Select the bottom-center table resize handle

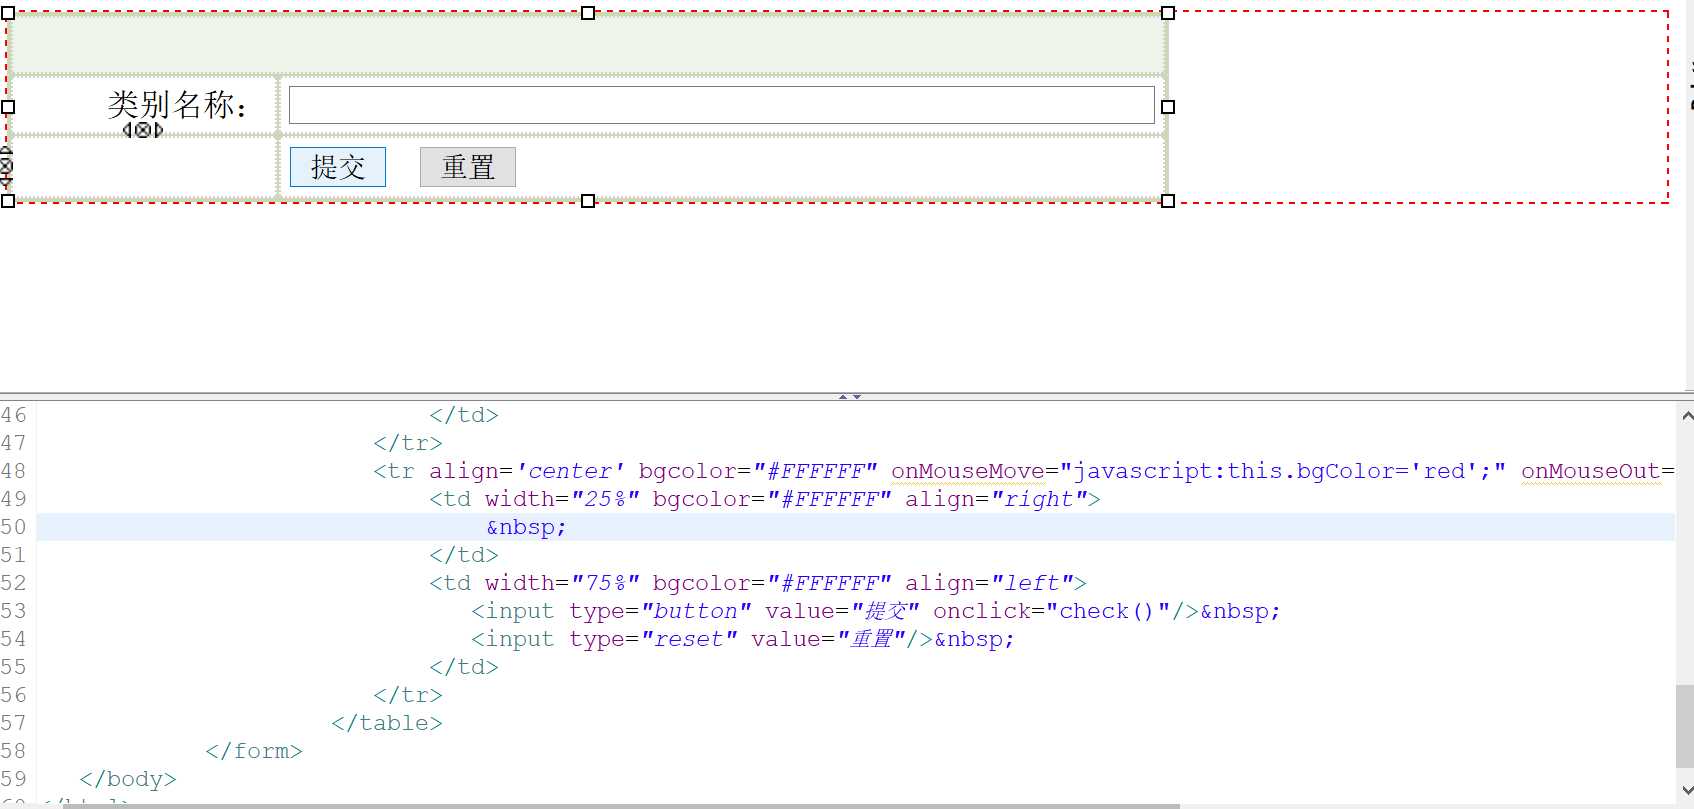coord(588,201)
